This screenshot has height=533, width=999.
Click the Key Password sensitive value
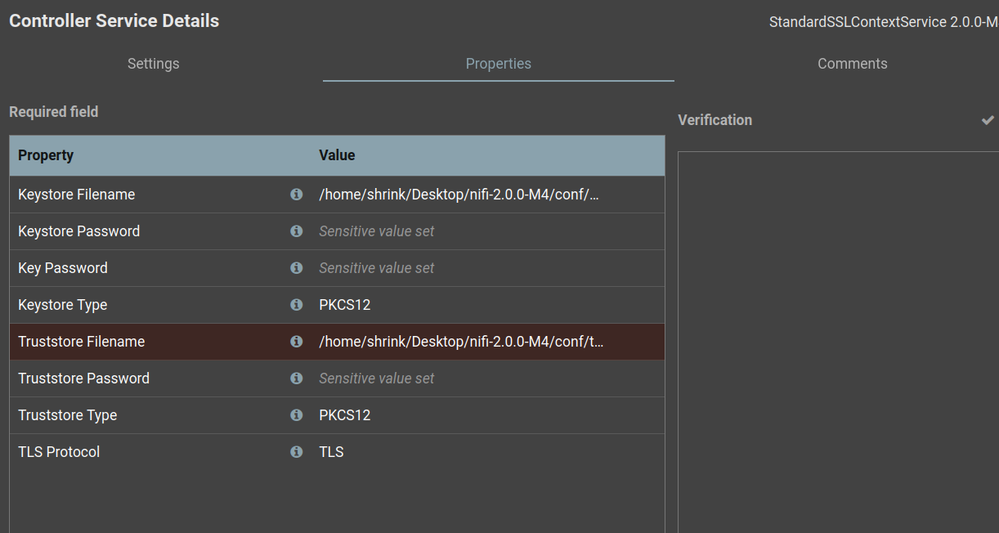tap(377, 268)
